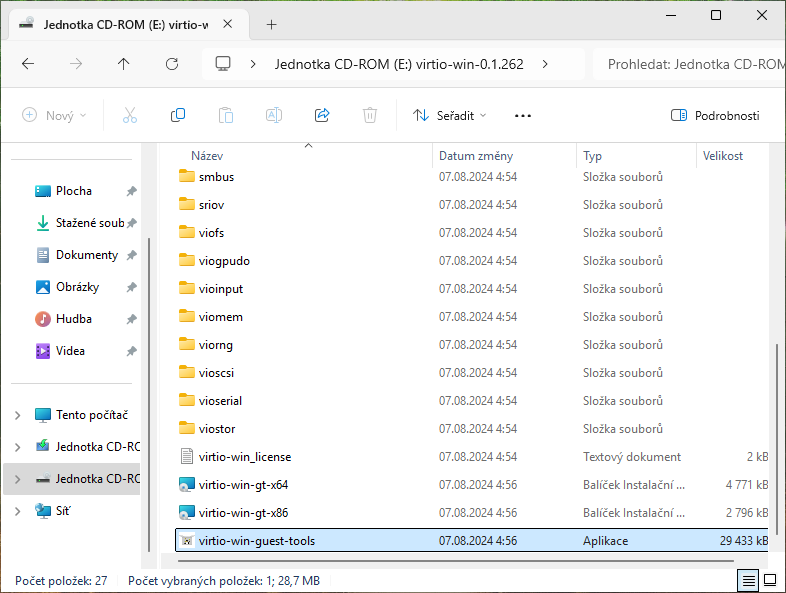Click the 4 771 kB size value
Screen dimensions: 786x593
pyautogui.click(x=747, y=485)
